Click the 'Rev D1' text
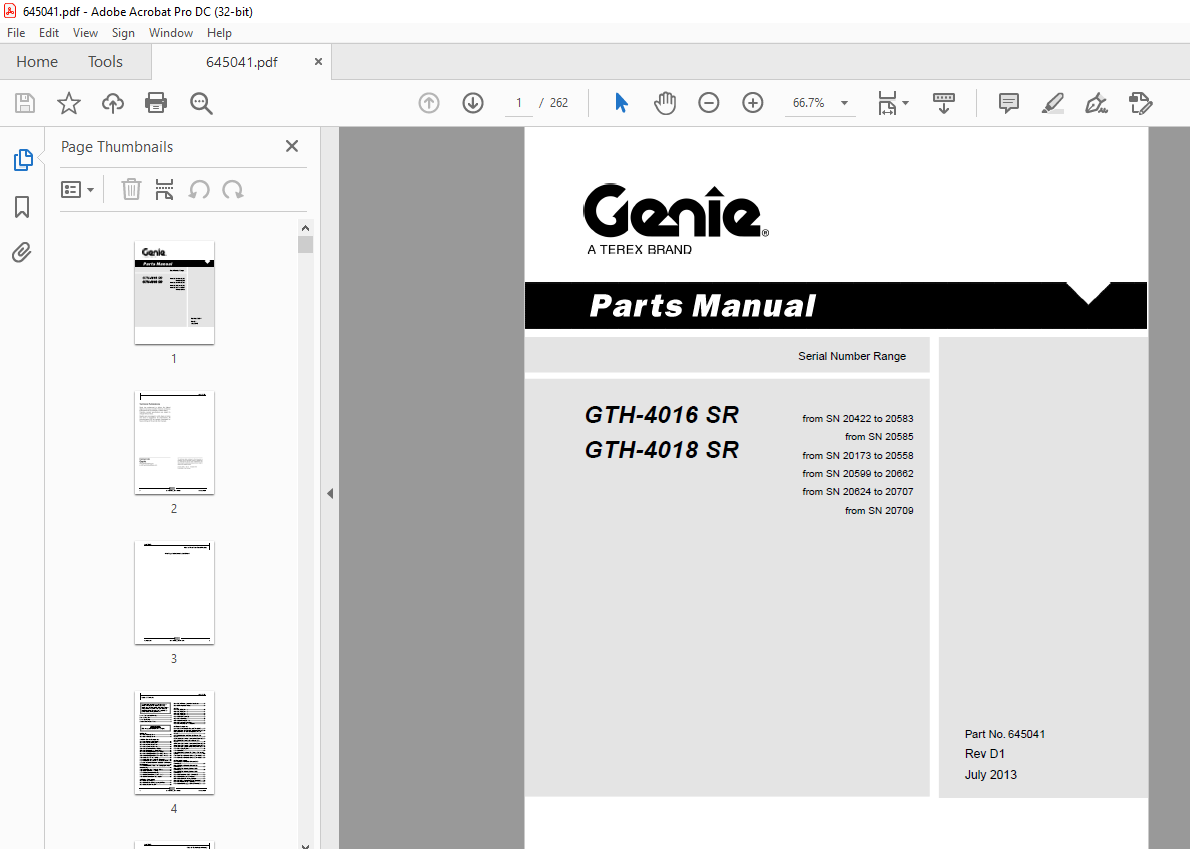Screen dimensions: 1190x849 (984, 754)
